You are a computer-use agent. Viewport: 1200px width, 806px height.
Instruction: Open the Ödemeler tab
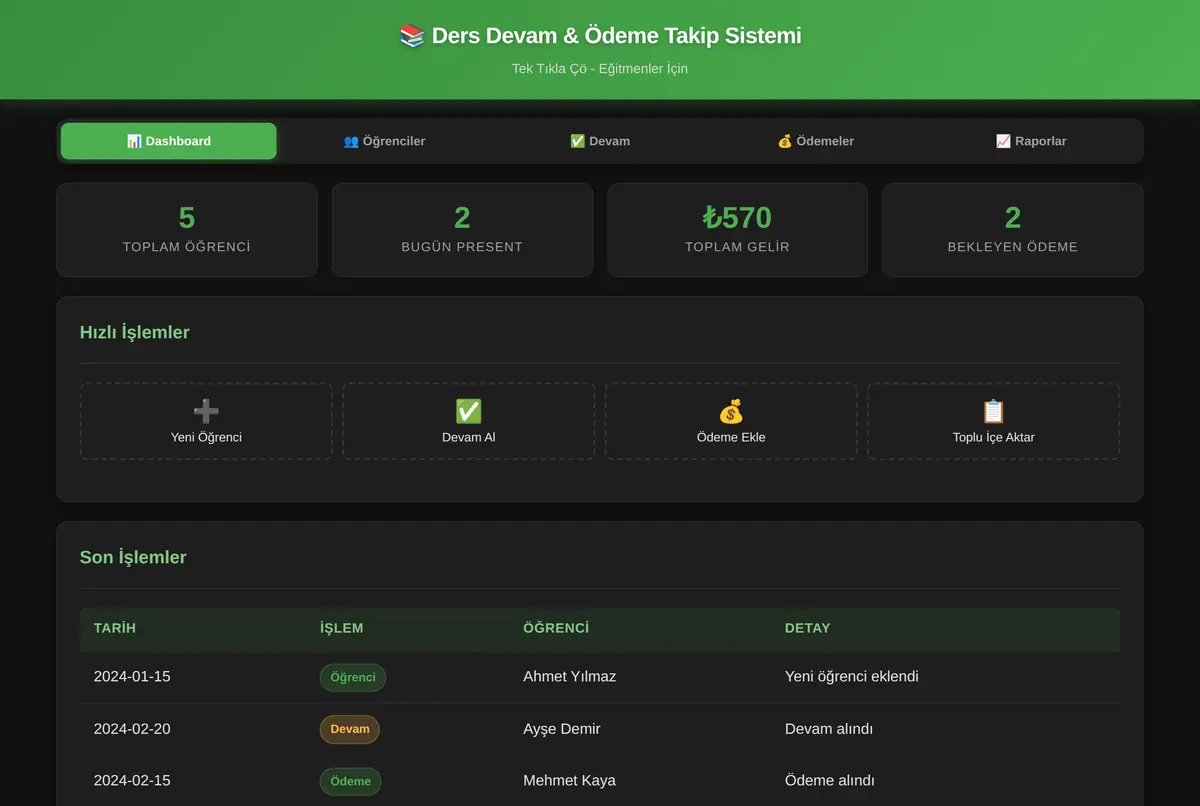coord(816,141)
